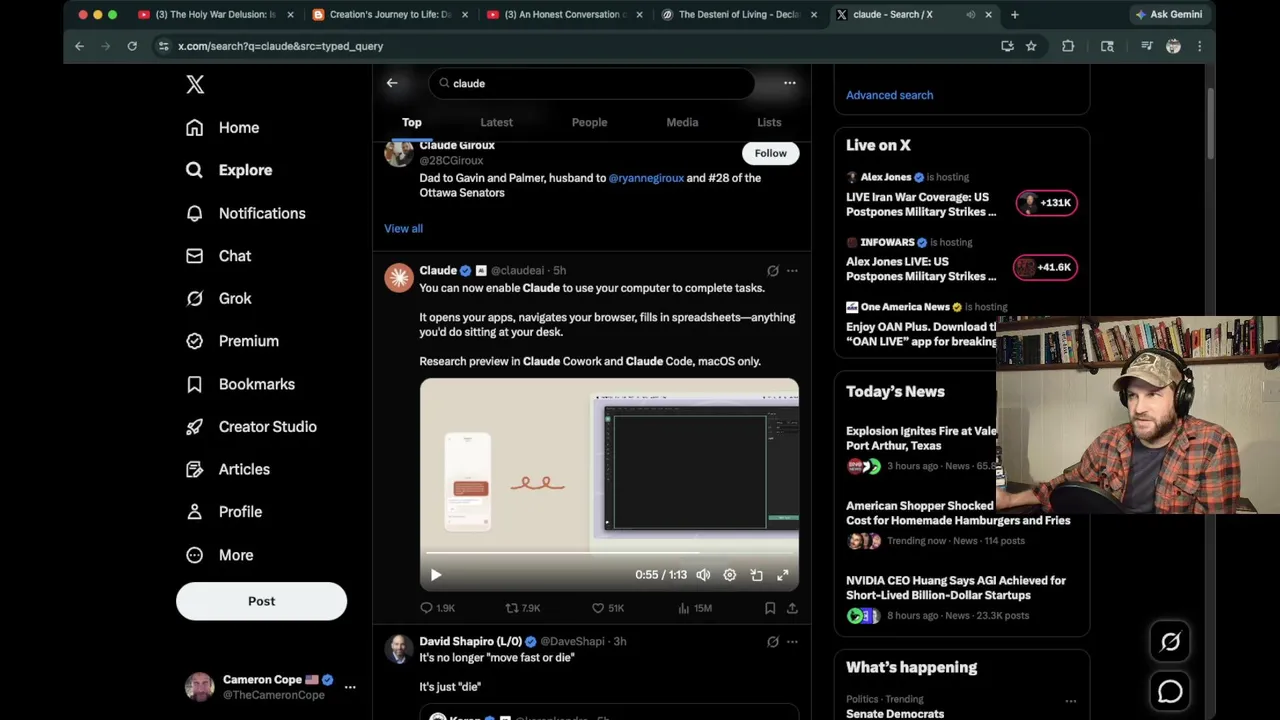The width and height of the screenshot is (1280, 720).
Task: Open the @ryannegiroux mention link
Action: [x=646, y=178]
